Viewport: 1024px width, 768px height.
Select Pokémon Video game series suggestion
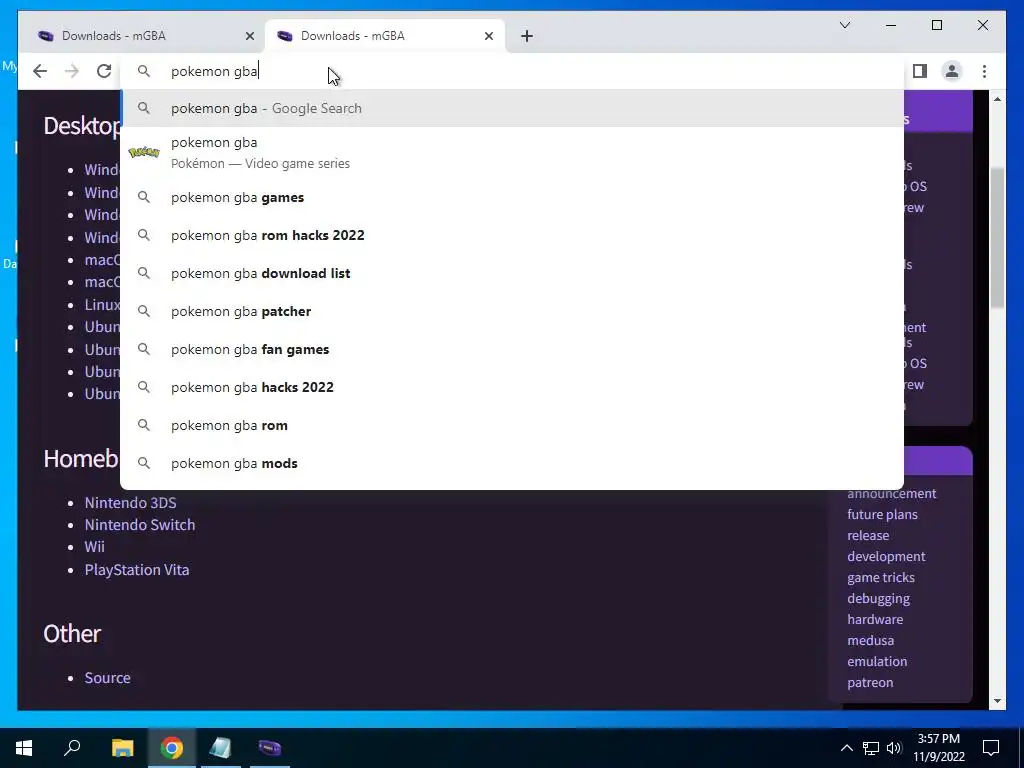coord(512,153)
